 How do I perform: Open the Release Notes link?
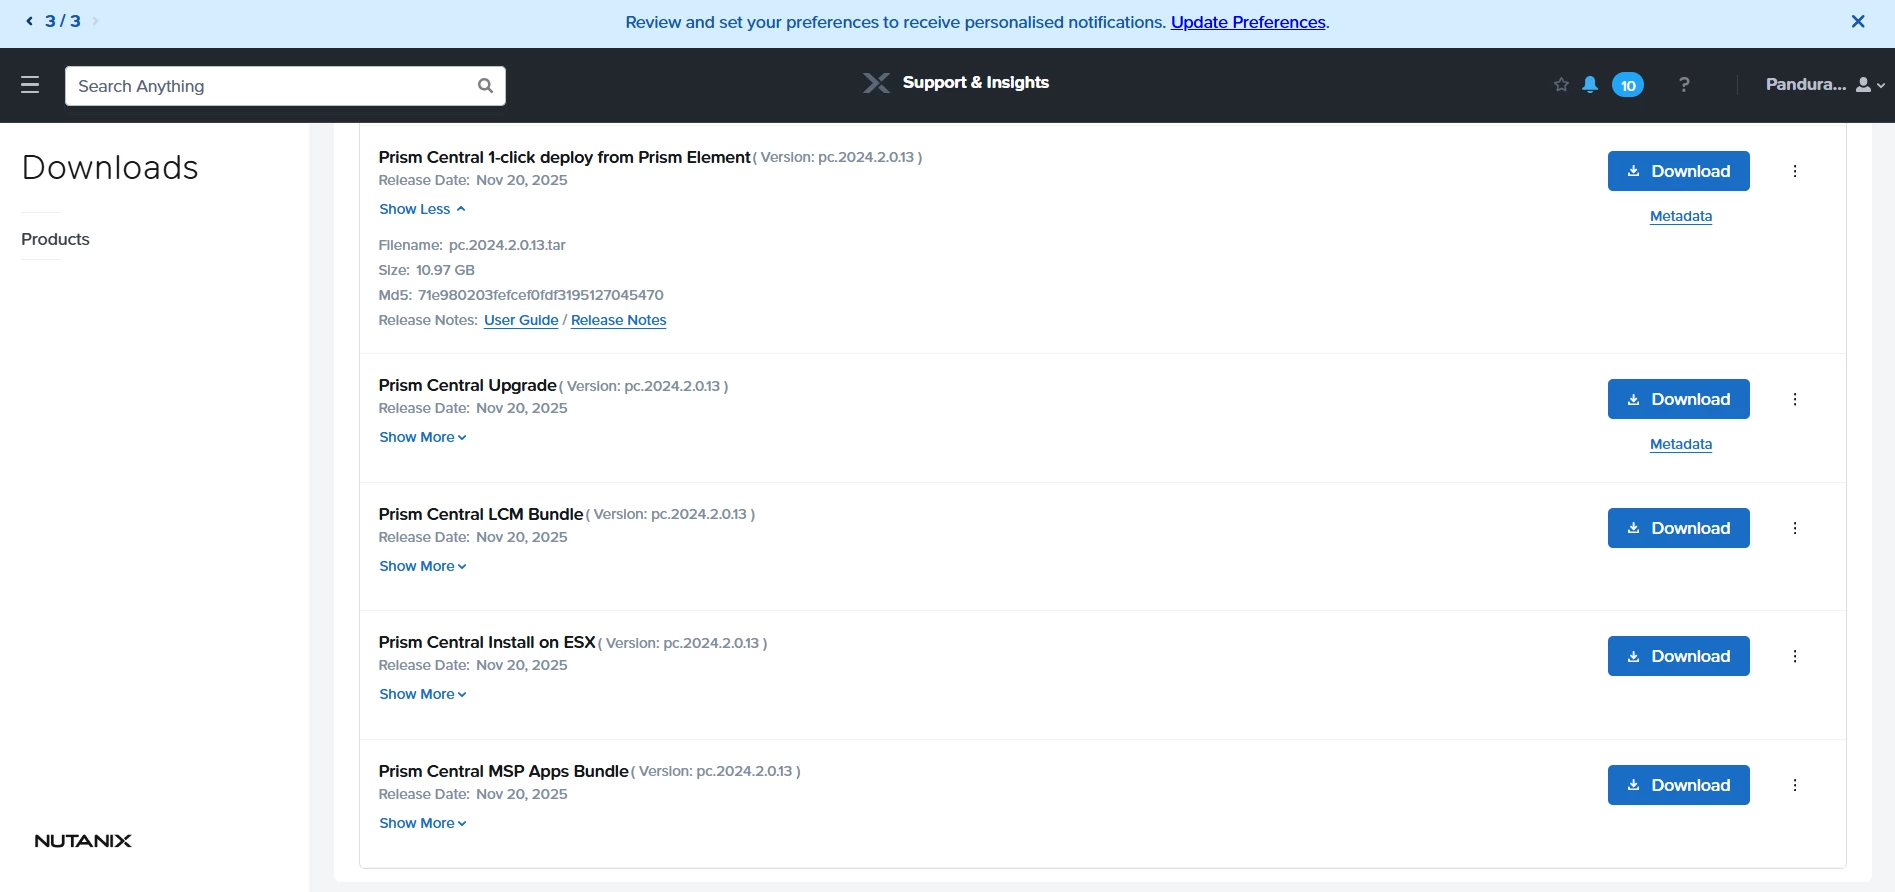618,320
